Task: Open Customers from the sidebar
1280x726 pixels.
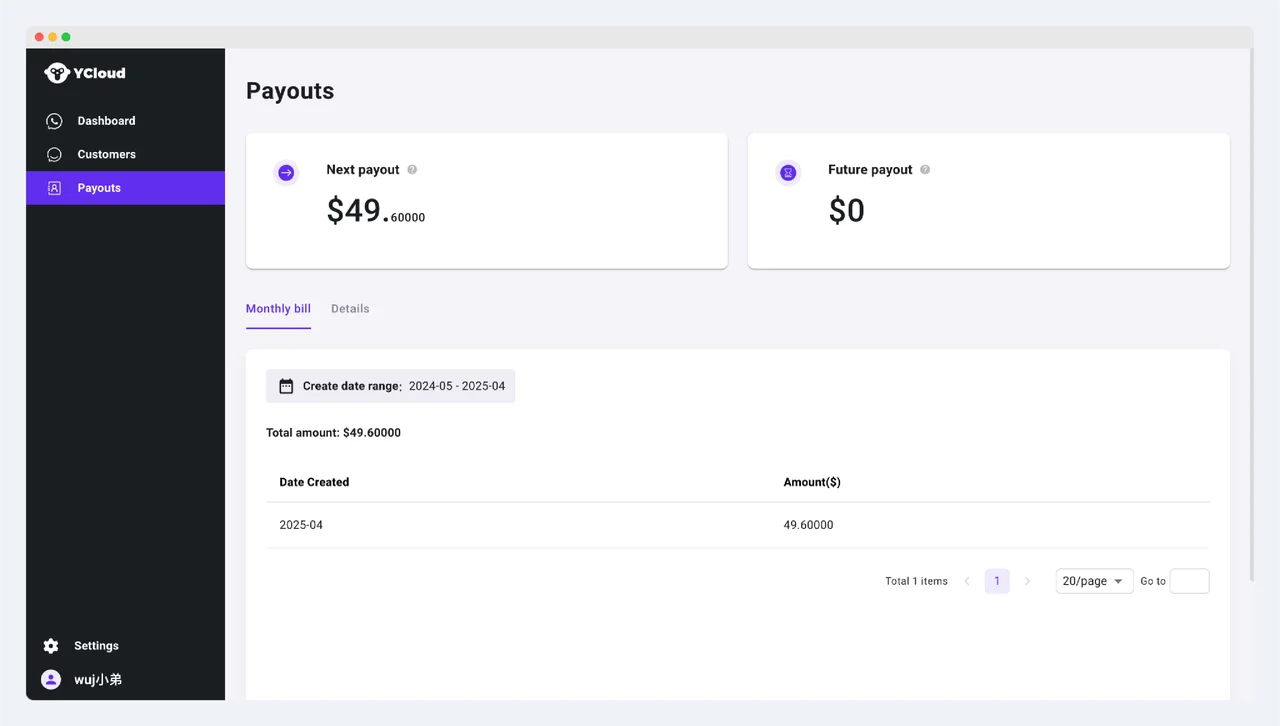Action: point(125,155)
